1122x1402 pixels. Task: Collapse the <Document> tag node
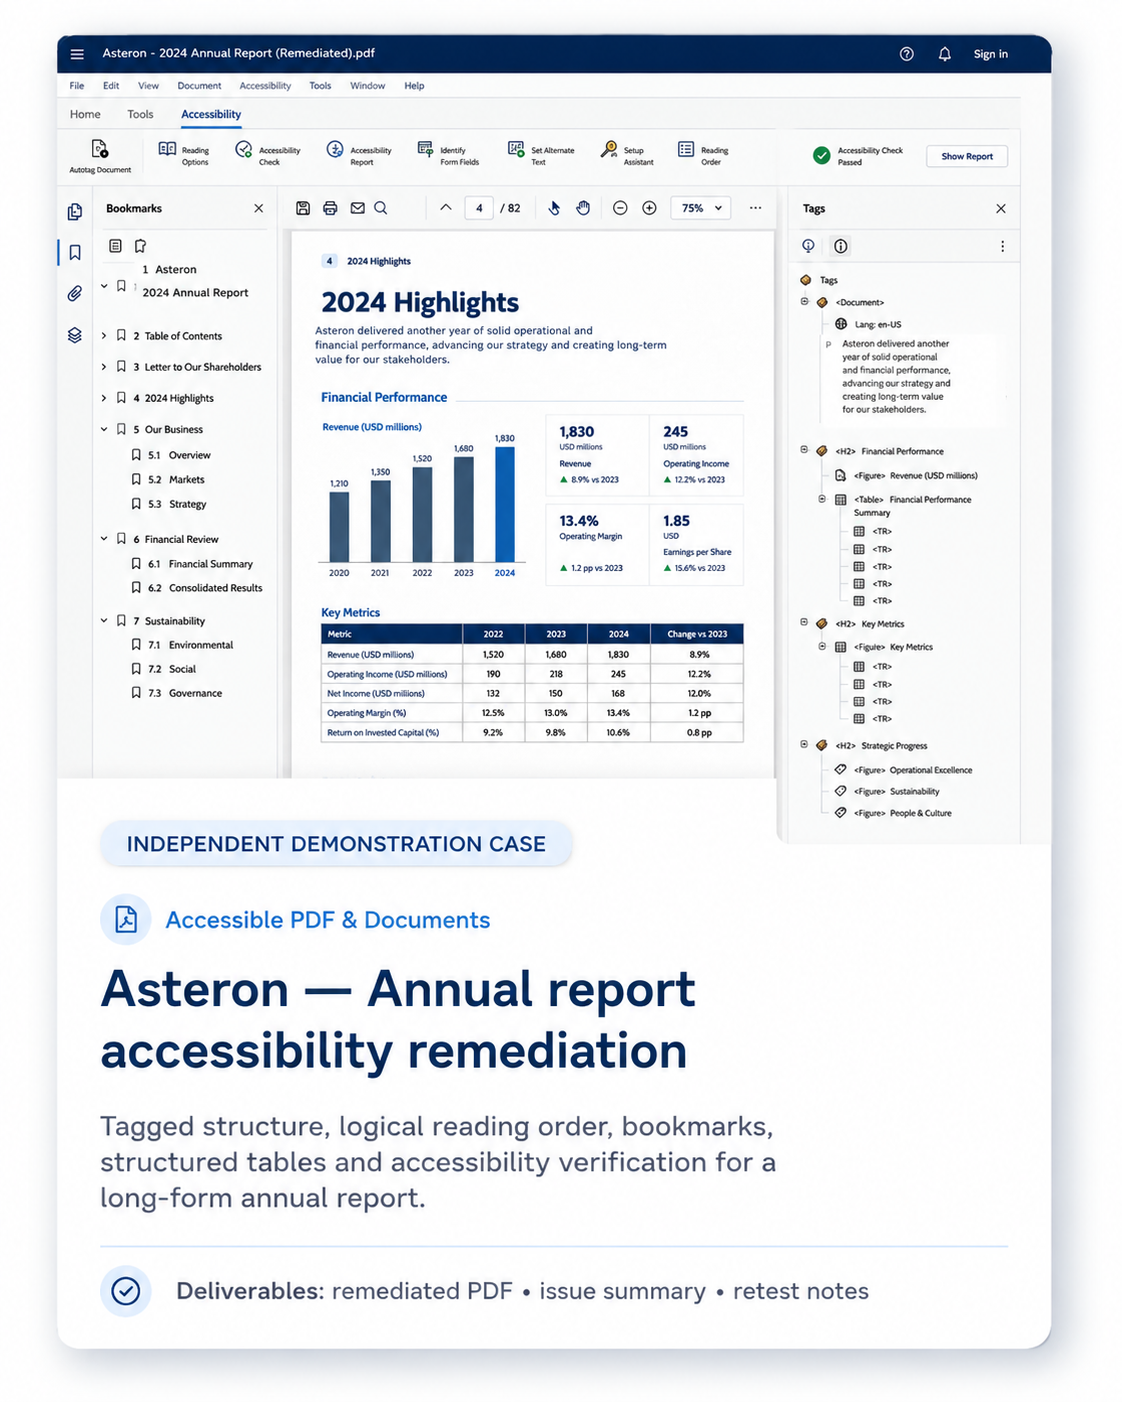(x=804, y=301)
